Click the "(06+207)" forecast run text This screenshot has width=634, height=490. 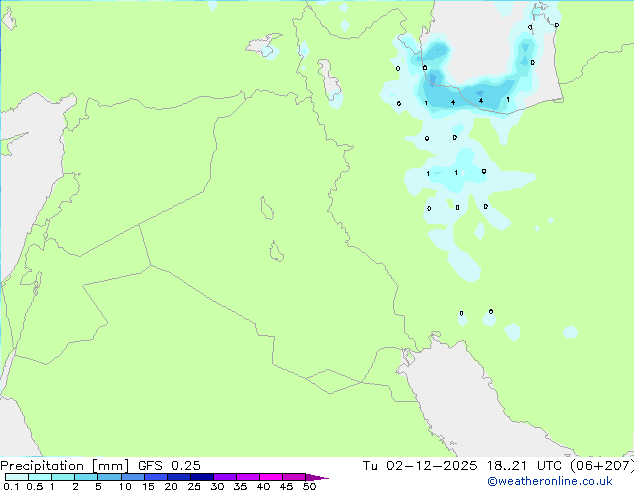click(602, 466)
